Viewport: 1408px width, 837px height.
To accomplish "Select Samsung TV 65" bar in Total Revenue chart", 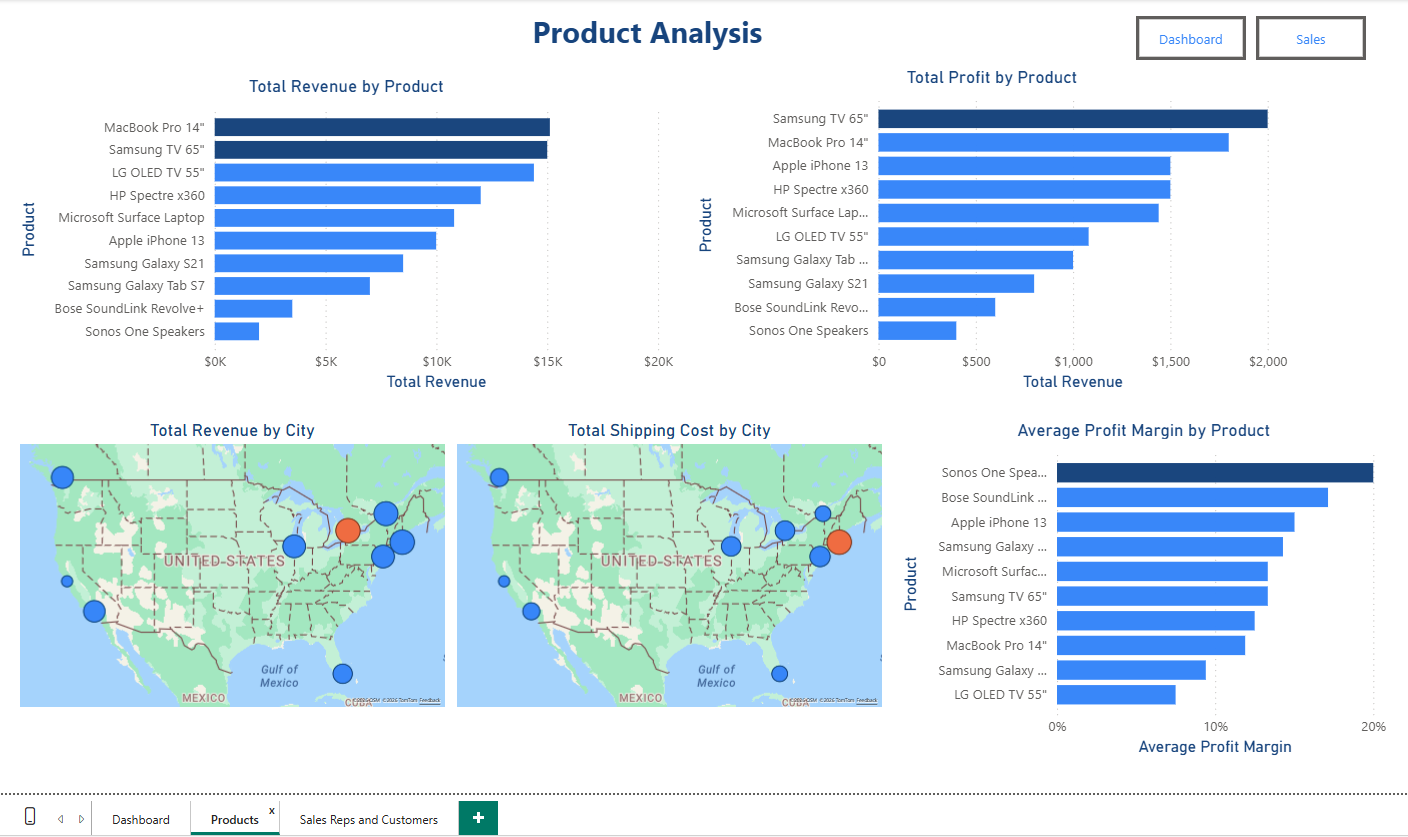I will [x=381, y=150].
